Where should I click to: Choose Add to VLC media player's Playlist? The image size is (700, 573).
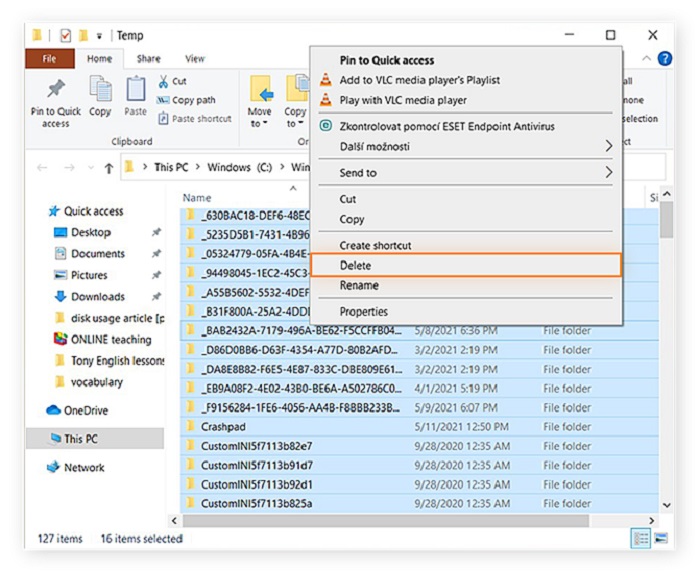coord(466,80)
